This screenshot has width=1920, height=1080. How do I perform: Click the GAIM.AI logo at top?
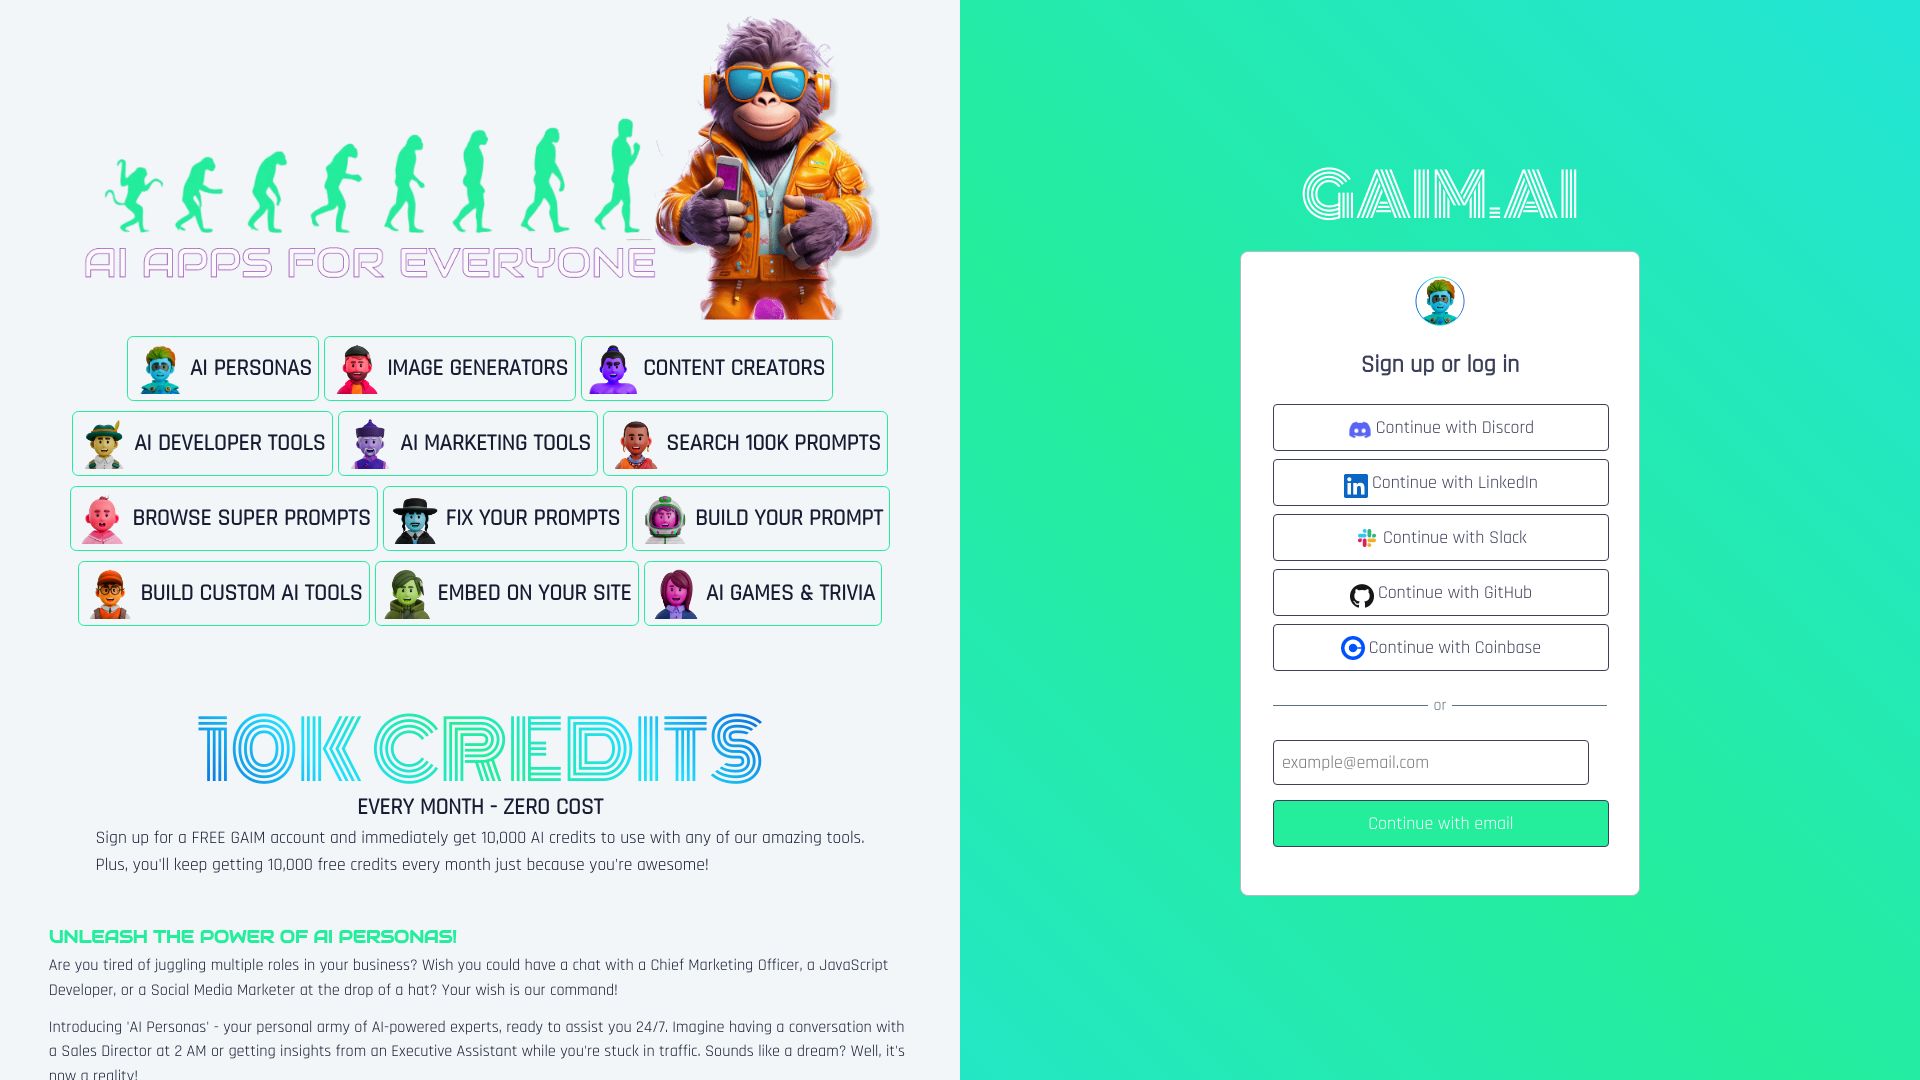click(x=1439, y=194)
